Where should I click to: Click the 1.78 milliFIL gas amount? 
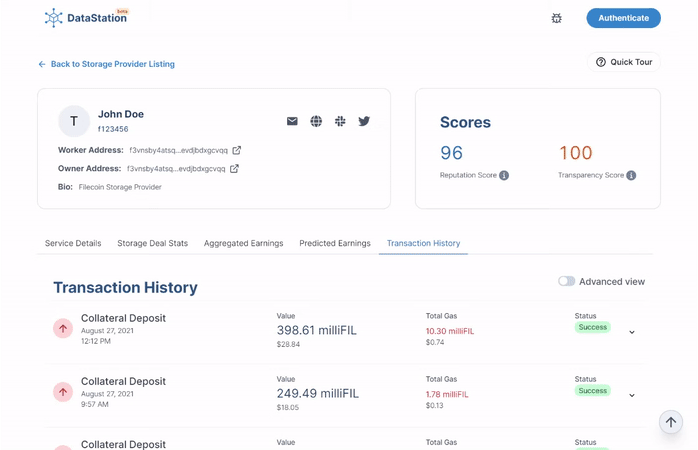click(x=447, y=394)
